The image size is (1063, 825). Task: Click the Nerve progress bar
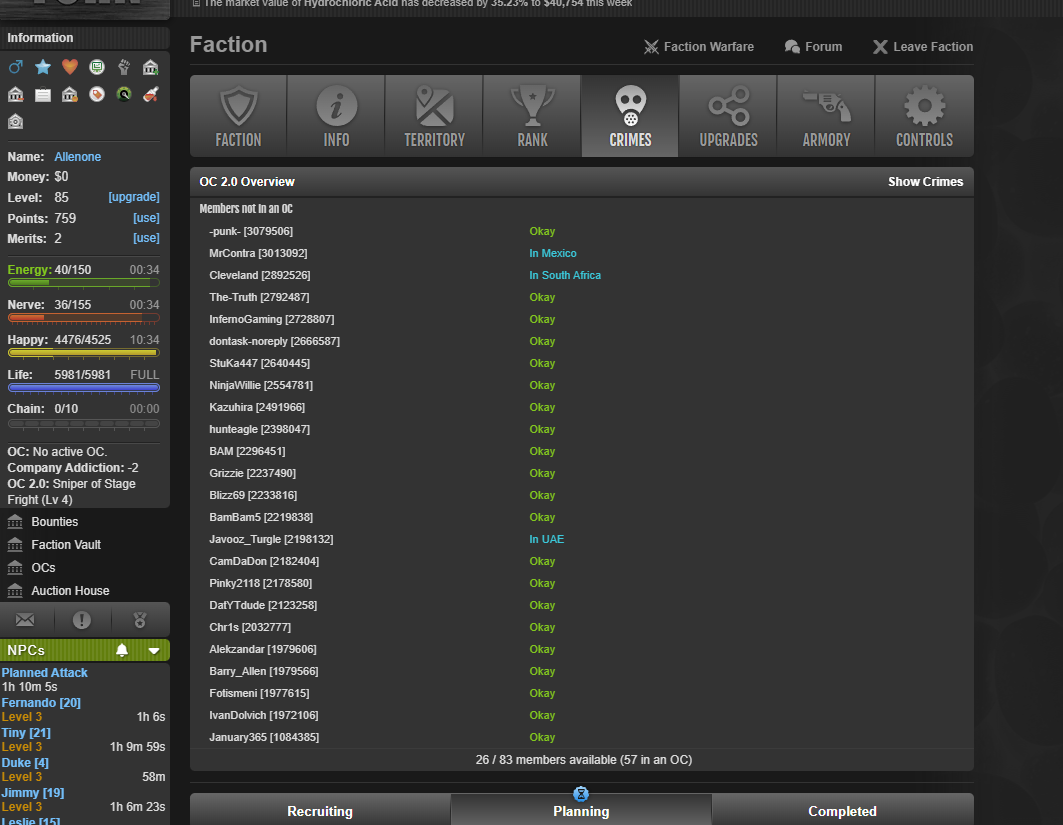point(83,317)
